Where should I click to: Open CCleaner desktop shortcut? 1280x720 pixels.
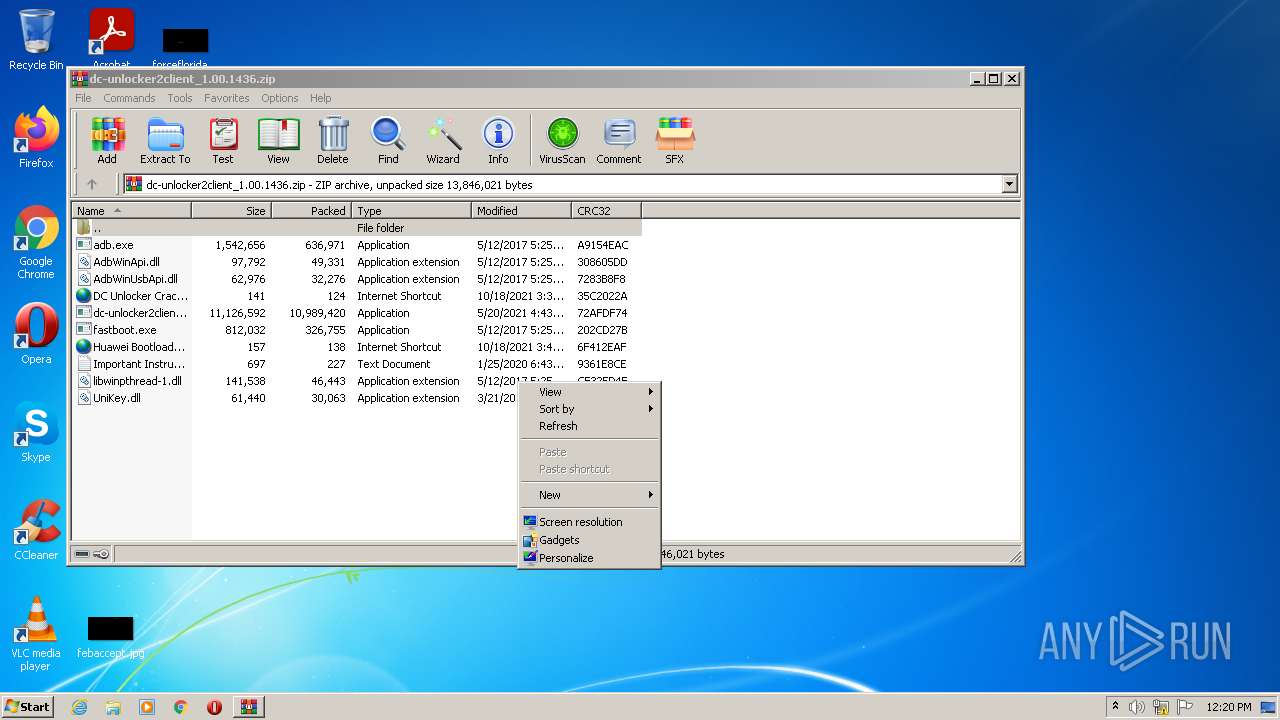click(36, 530)
